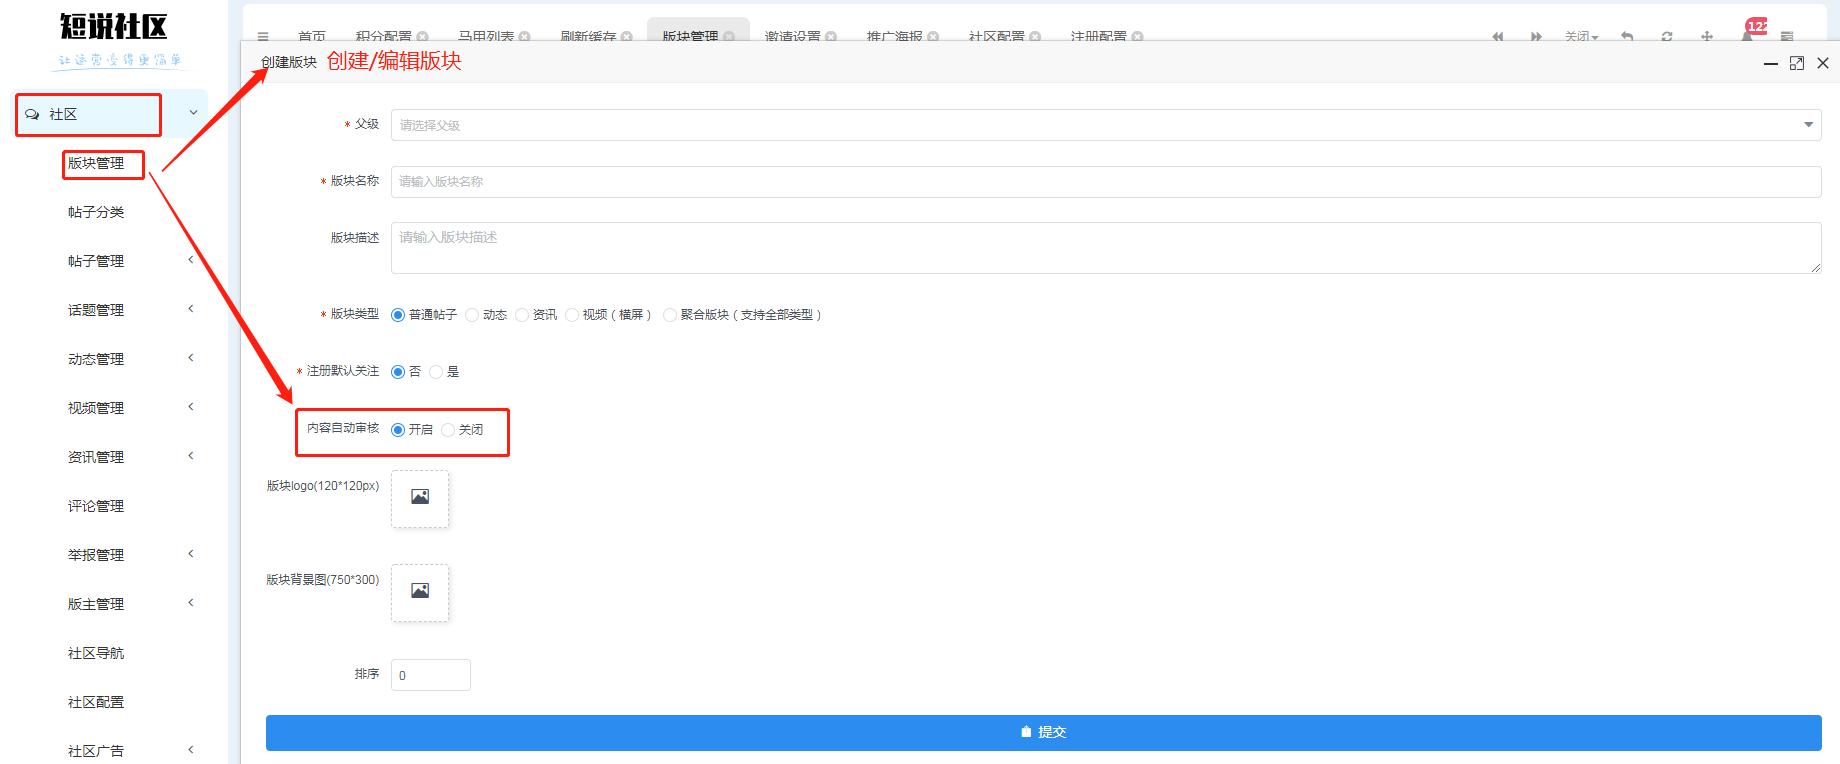The width and height of the screenshot is (1840, 764).
Task: Click the blue 提交 button
Action: (x=1044, y=732)
